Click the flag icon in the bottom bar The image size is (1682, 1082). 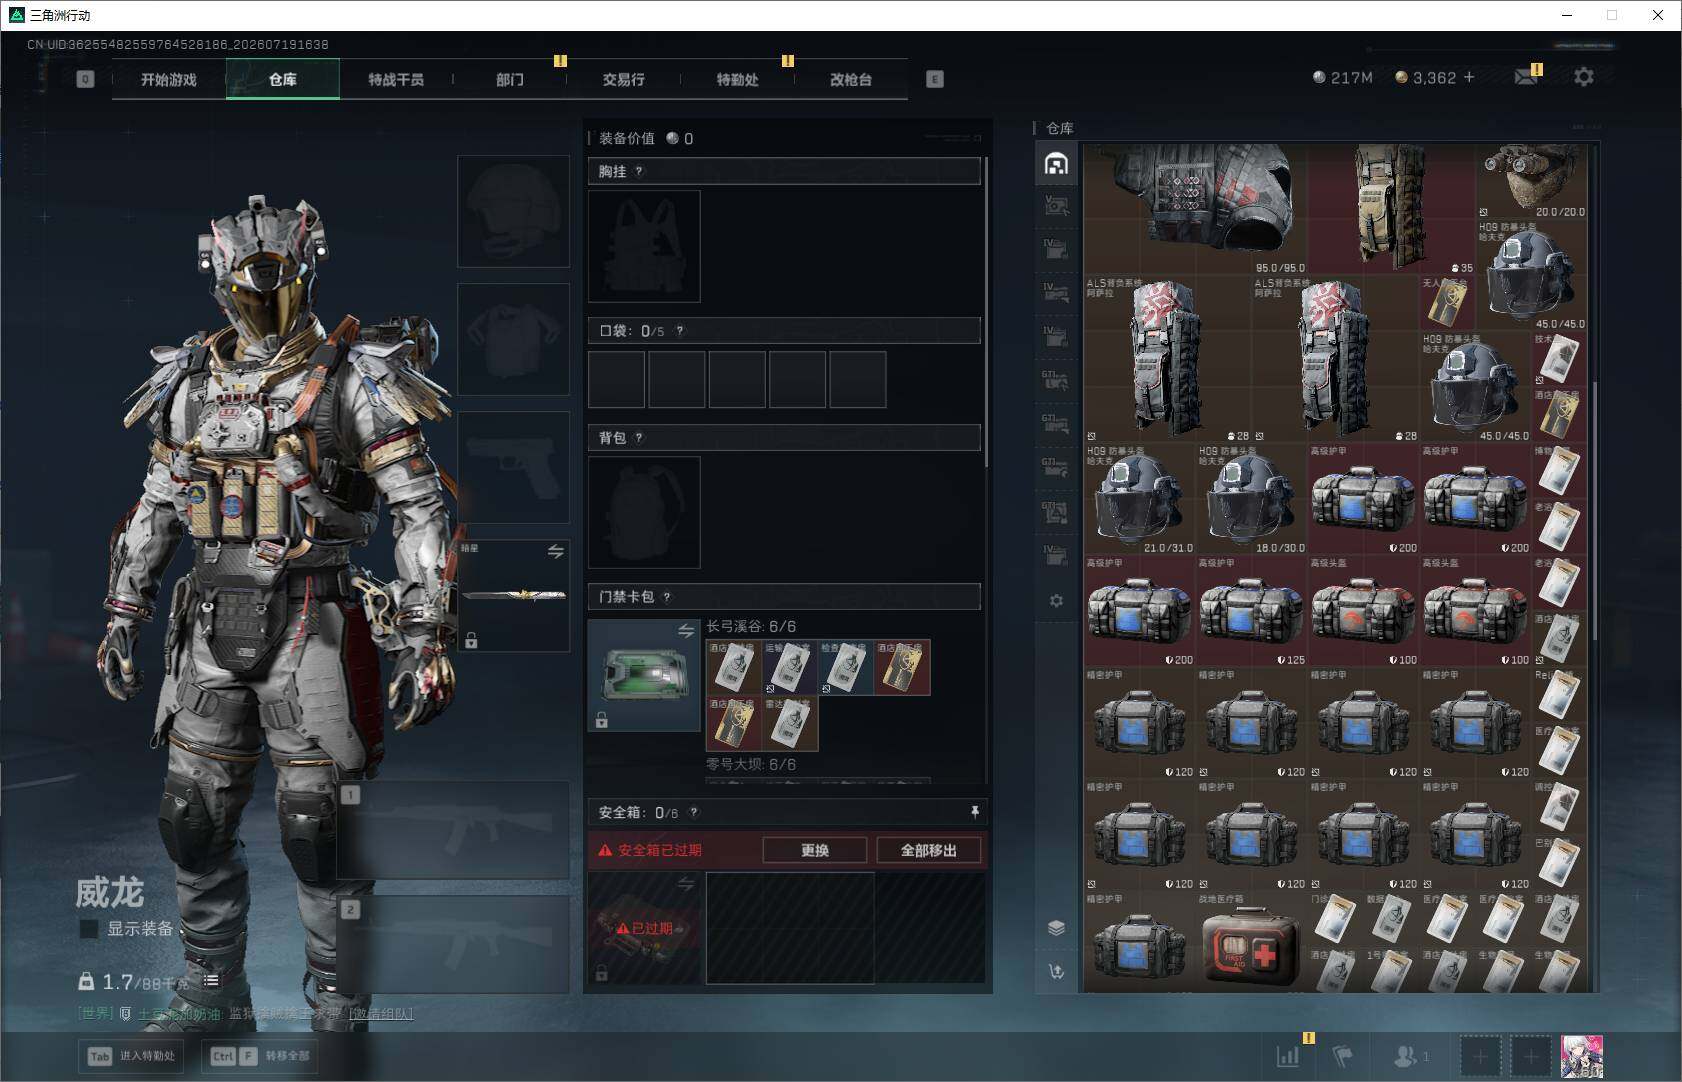(1343, 1055)
